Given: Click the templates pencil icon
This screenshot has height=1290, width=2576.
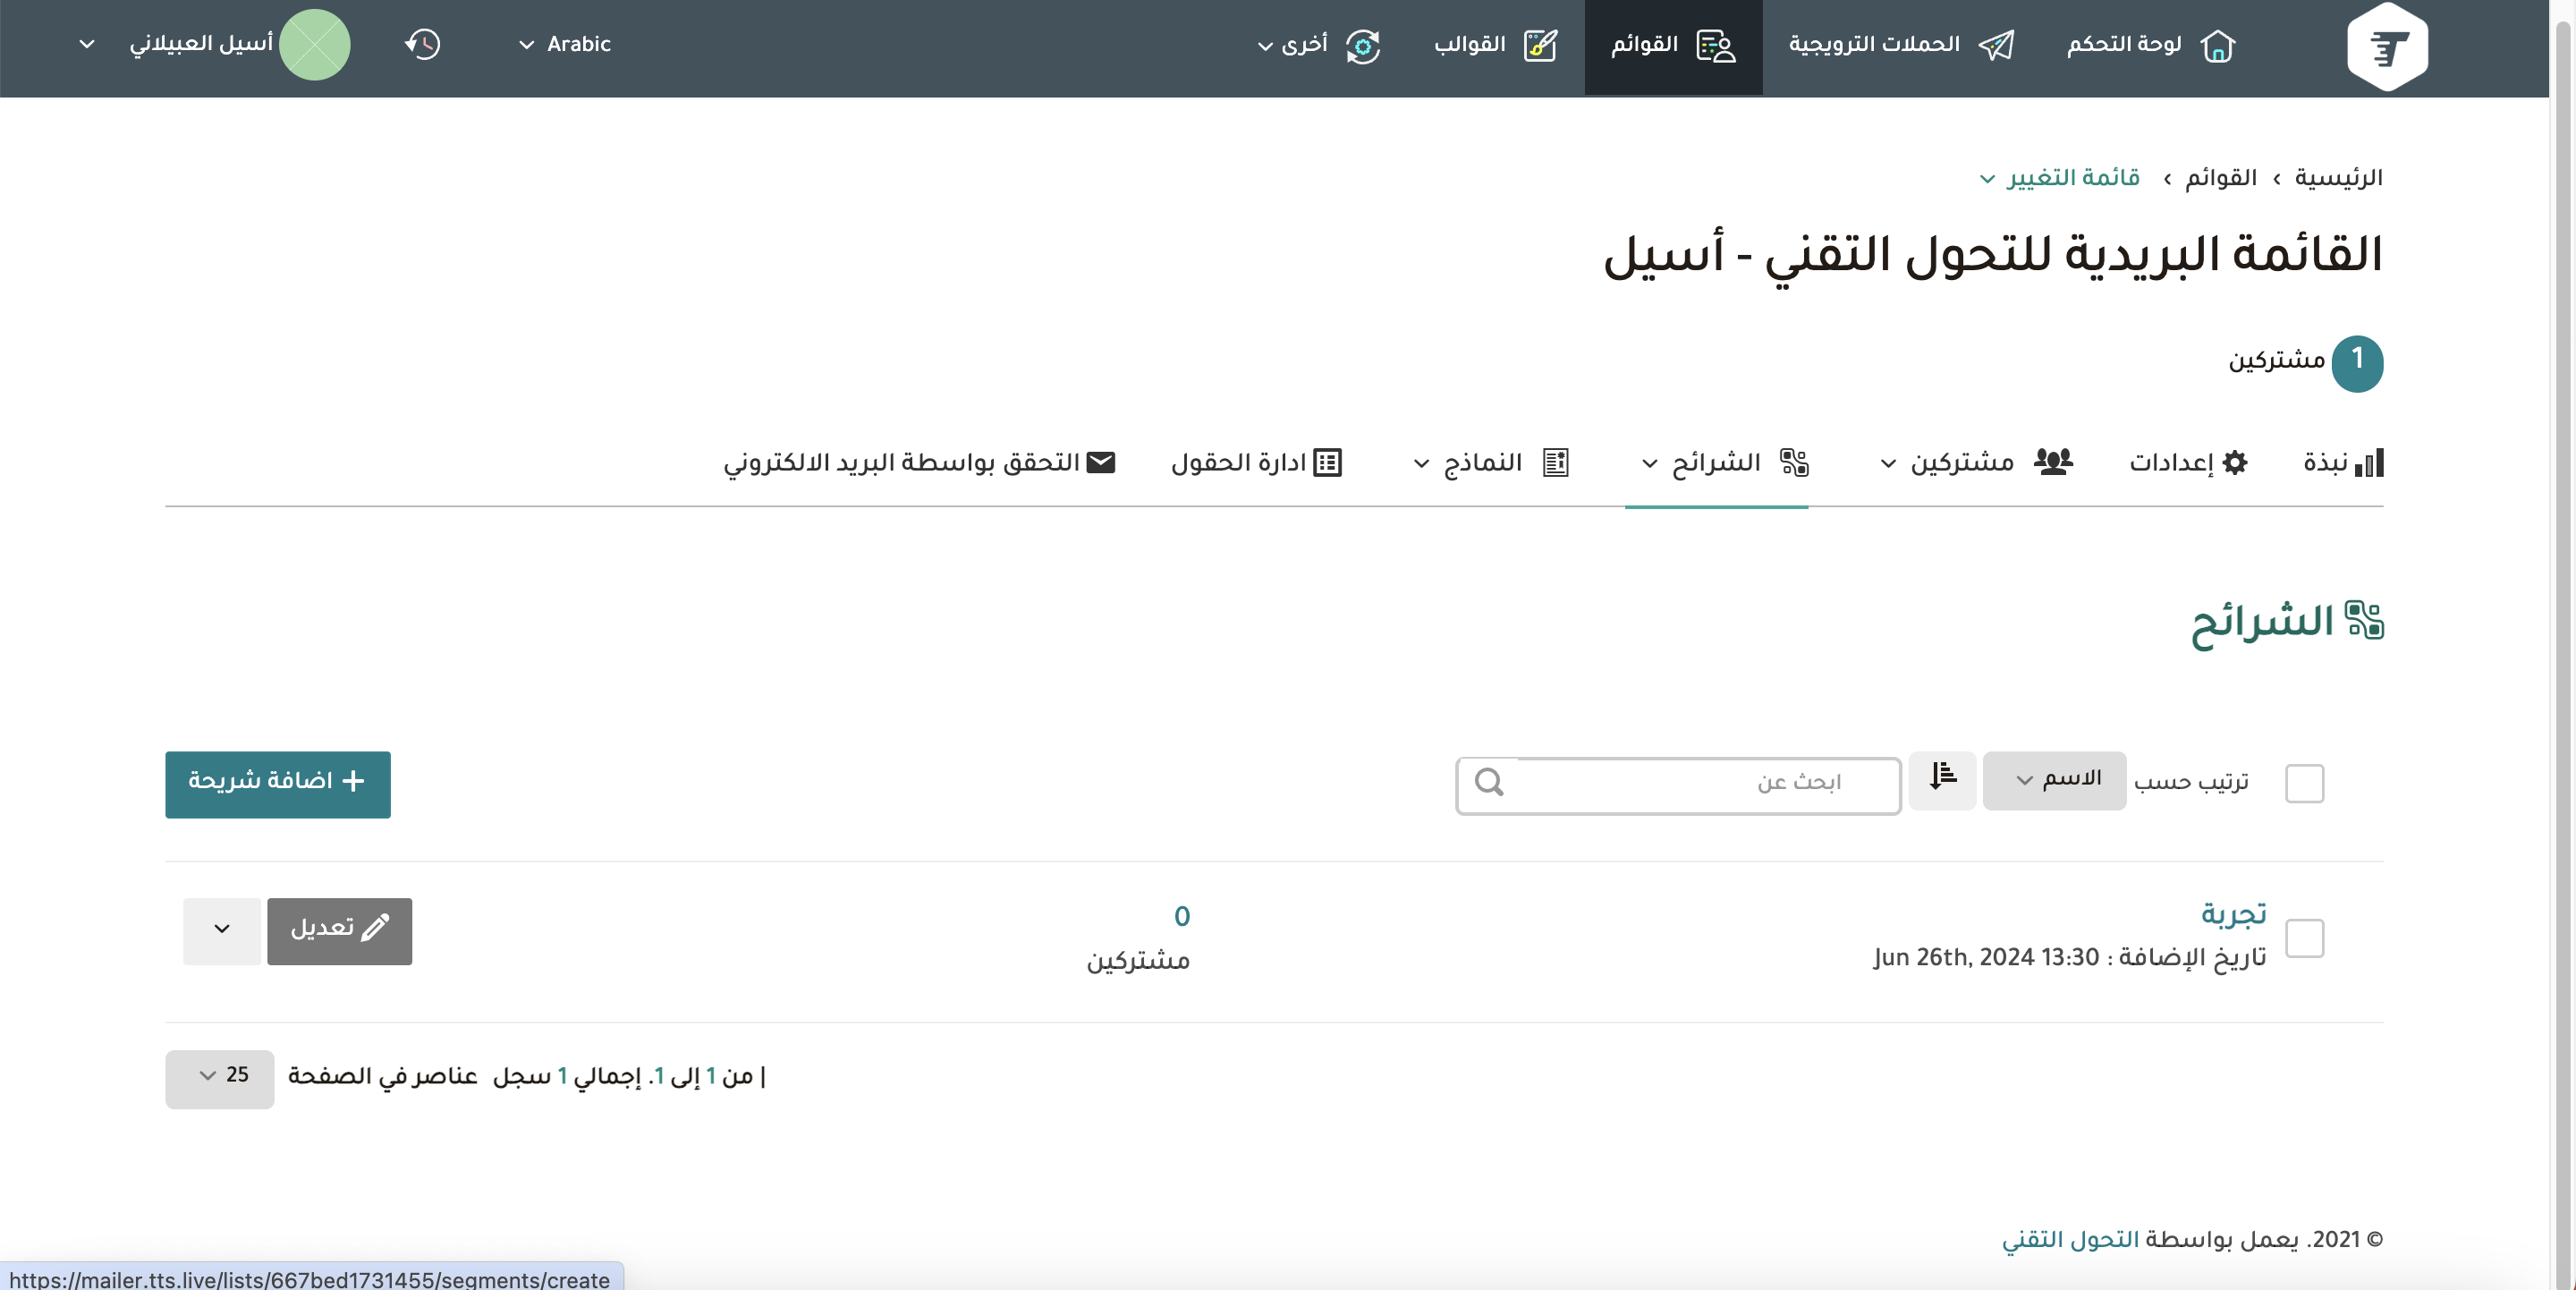Looking at the screenshot, I should tap(1540, 46).
